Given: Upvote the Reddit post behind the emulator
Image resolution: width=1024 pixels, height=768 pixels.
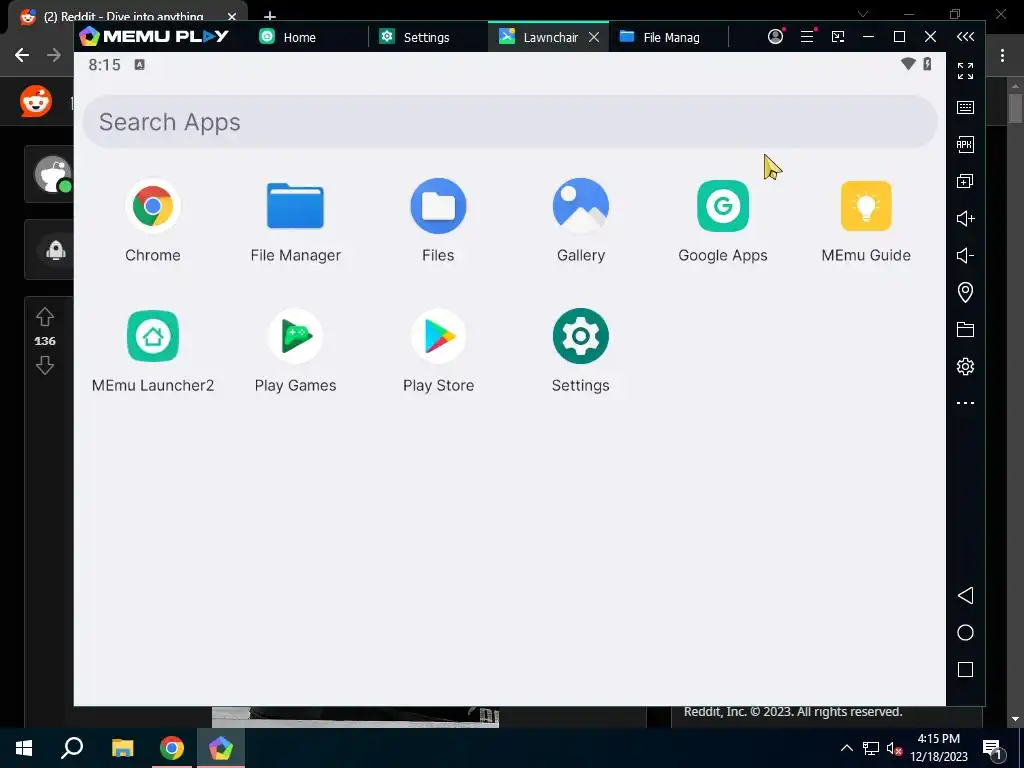Looking at the screenshot, I should 44,317.
